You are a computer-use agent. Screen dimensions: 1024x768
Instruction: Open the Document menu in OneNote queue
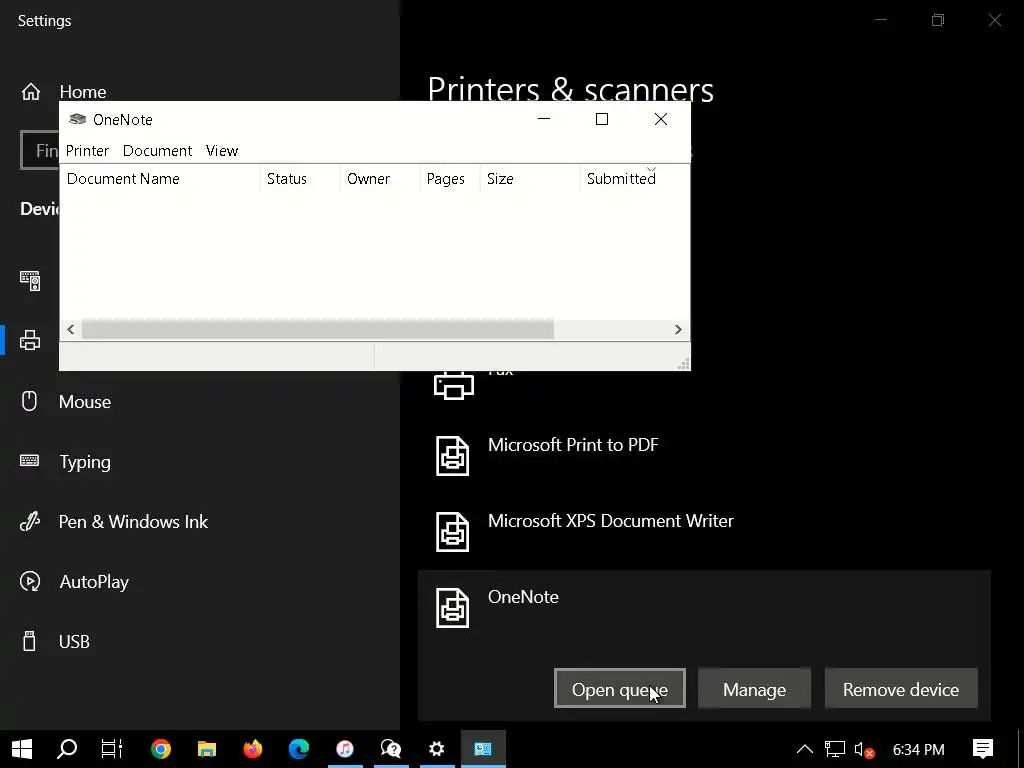pos(157,151)
